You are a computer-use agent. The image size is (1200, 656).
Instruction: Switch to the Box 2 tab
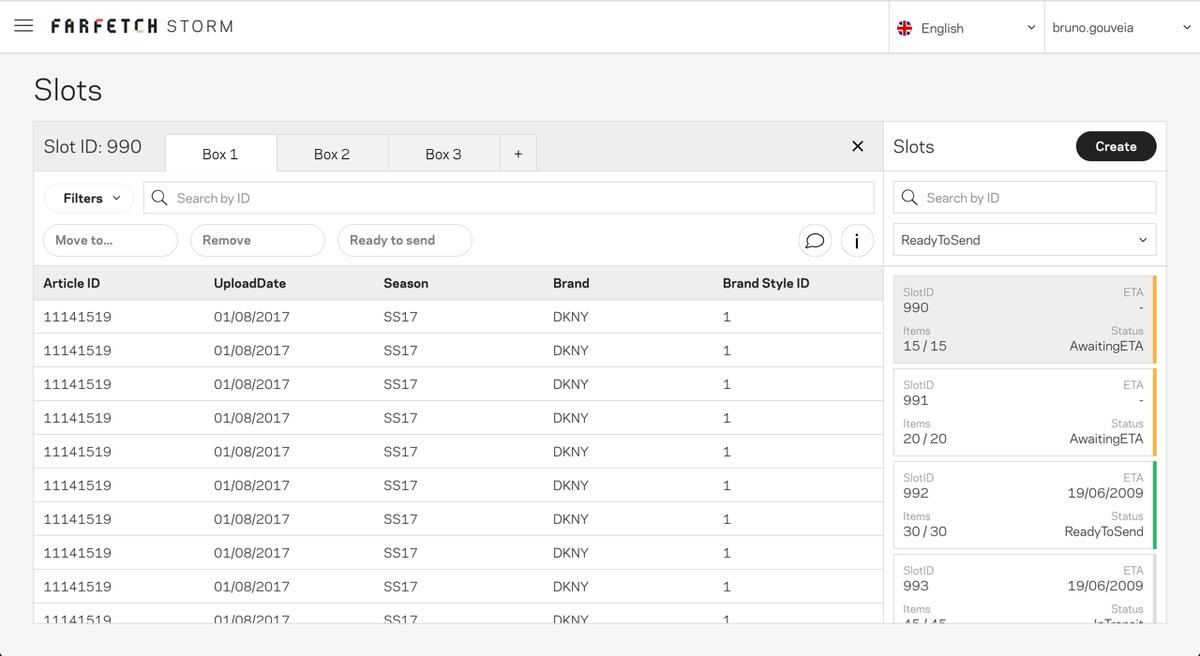point(332,153)
